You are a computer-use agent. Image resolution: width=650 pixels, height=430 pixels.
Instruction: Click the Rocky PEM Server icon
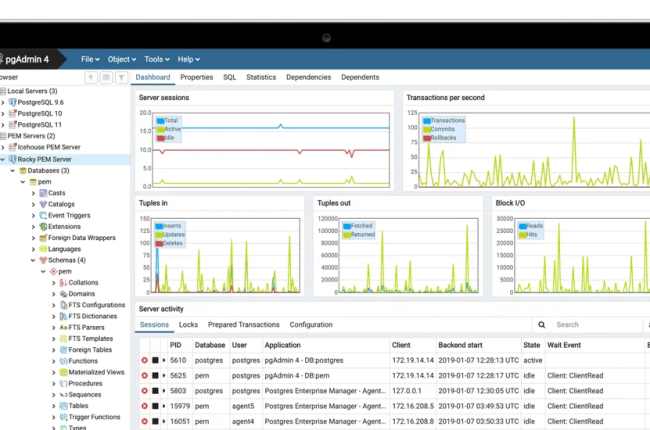pyautogui.click(x=12, y=159)
